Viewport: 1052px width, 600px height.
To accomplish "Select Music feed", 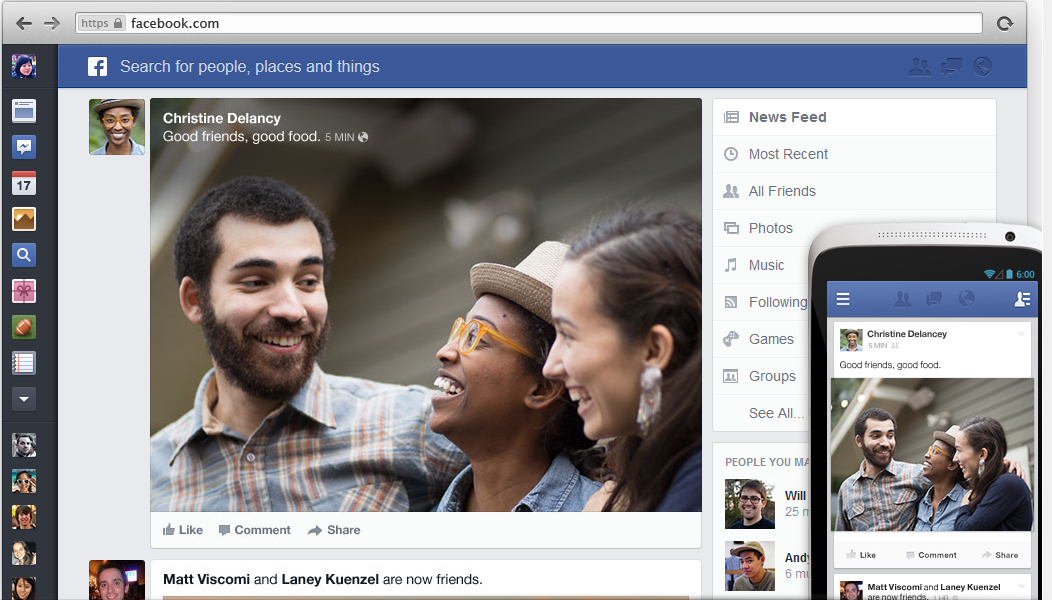I will pos(765,265).
